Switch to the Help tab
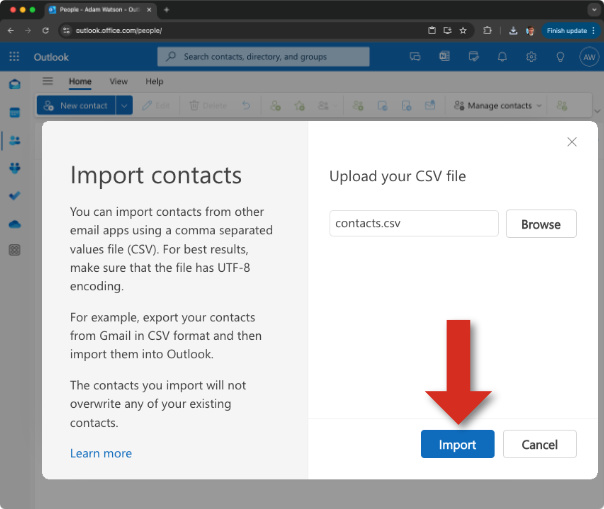The width and height of the screenshot is (604, 509). (x=154, y=81)
